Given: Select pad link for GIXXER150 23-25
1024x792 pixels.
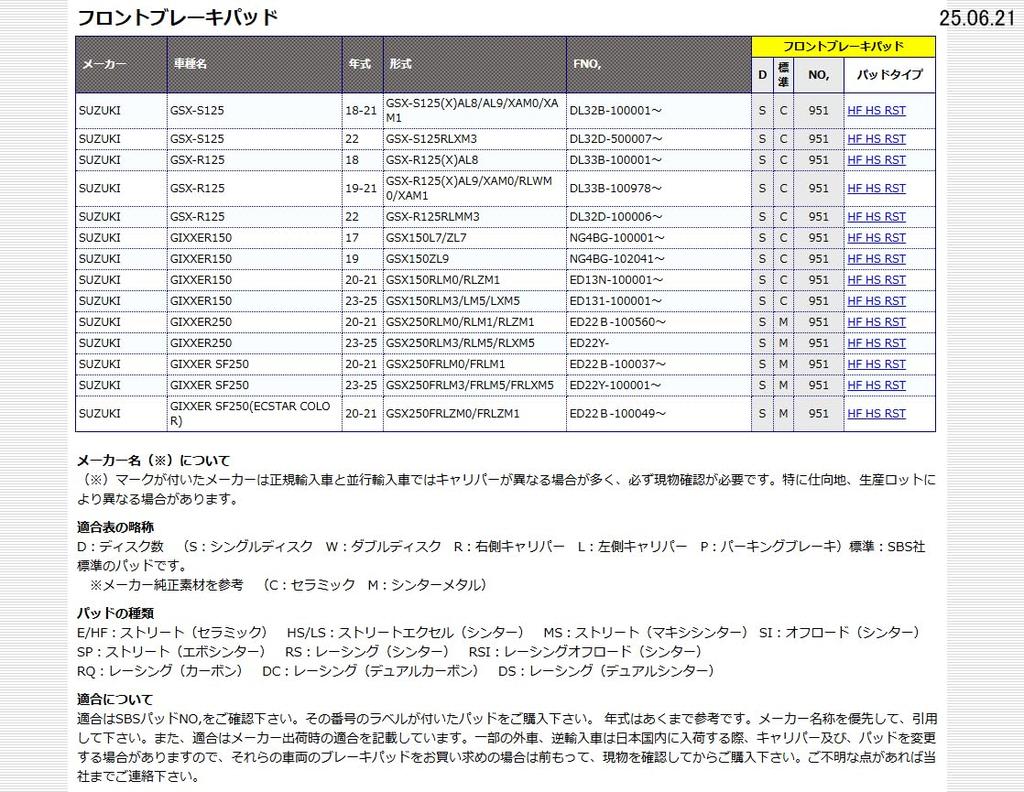Looking at the screenshot, I should pyautogui.click(x=876, y=301).
